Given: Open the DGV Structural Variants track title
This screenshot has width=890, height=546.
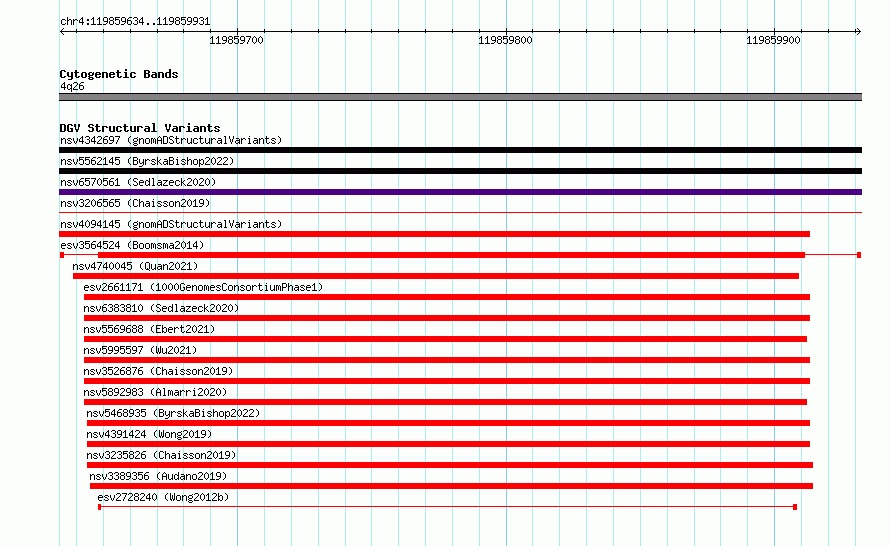Looking at the screenshot, I should click(x=140, y=128).
